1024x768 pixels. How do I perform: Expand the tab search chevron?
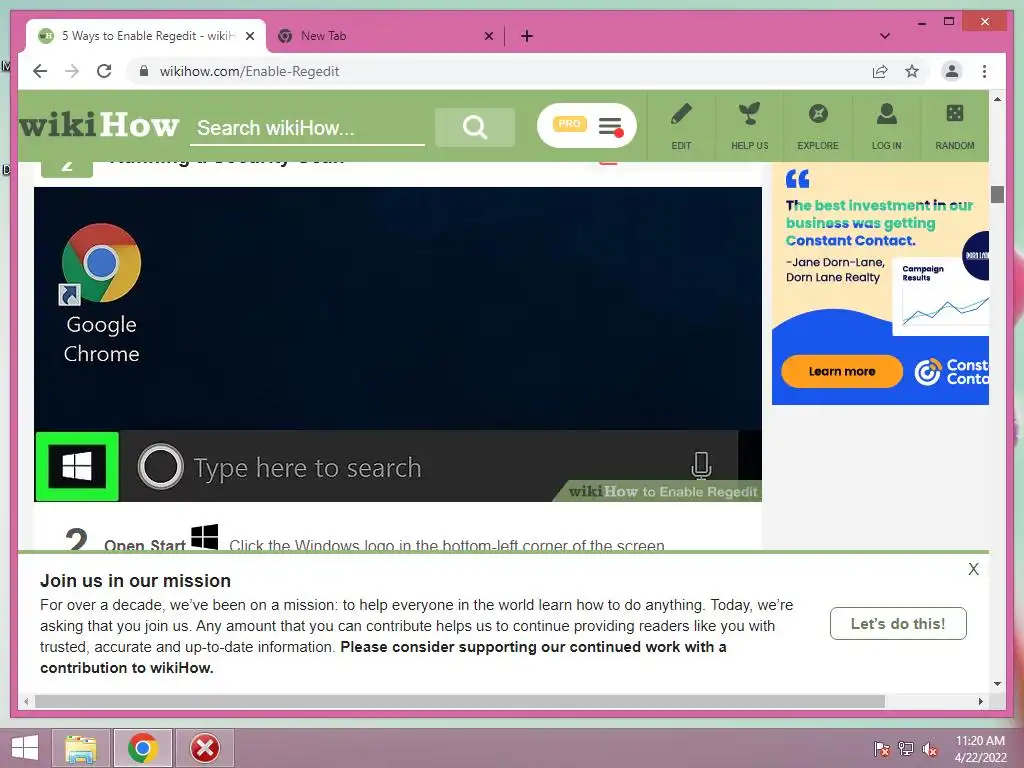tap(885, 36)
